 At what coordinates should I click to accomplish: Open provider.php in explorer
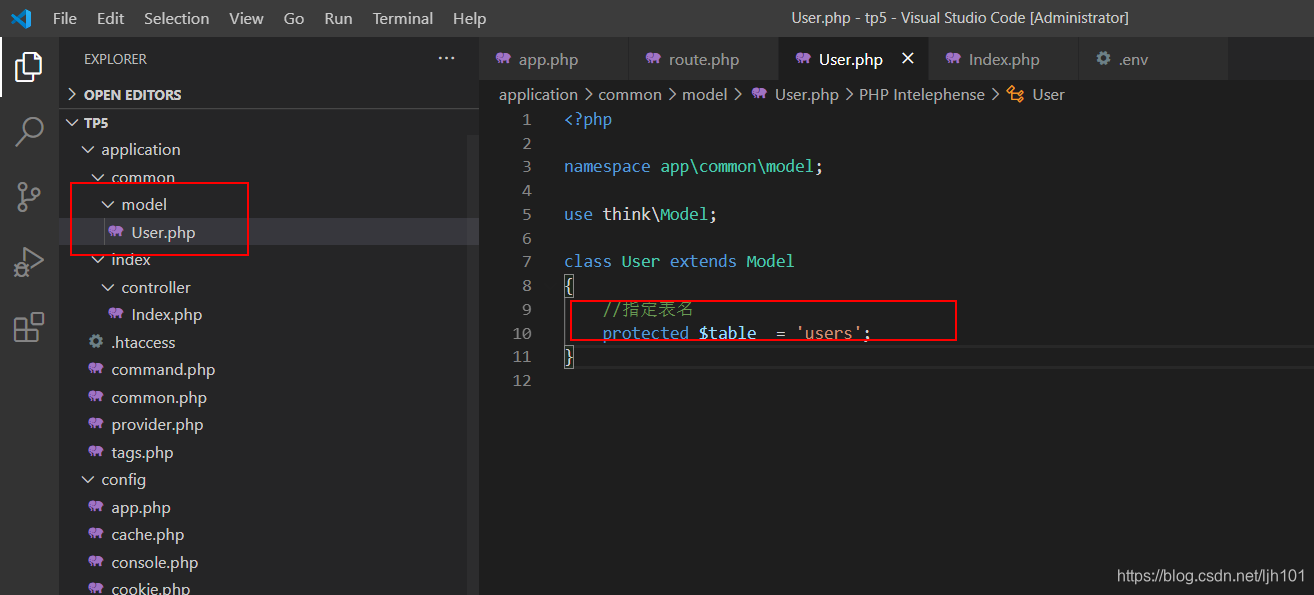[269, 424]
